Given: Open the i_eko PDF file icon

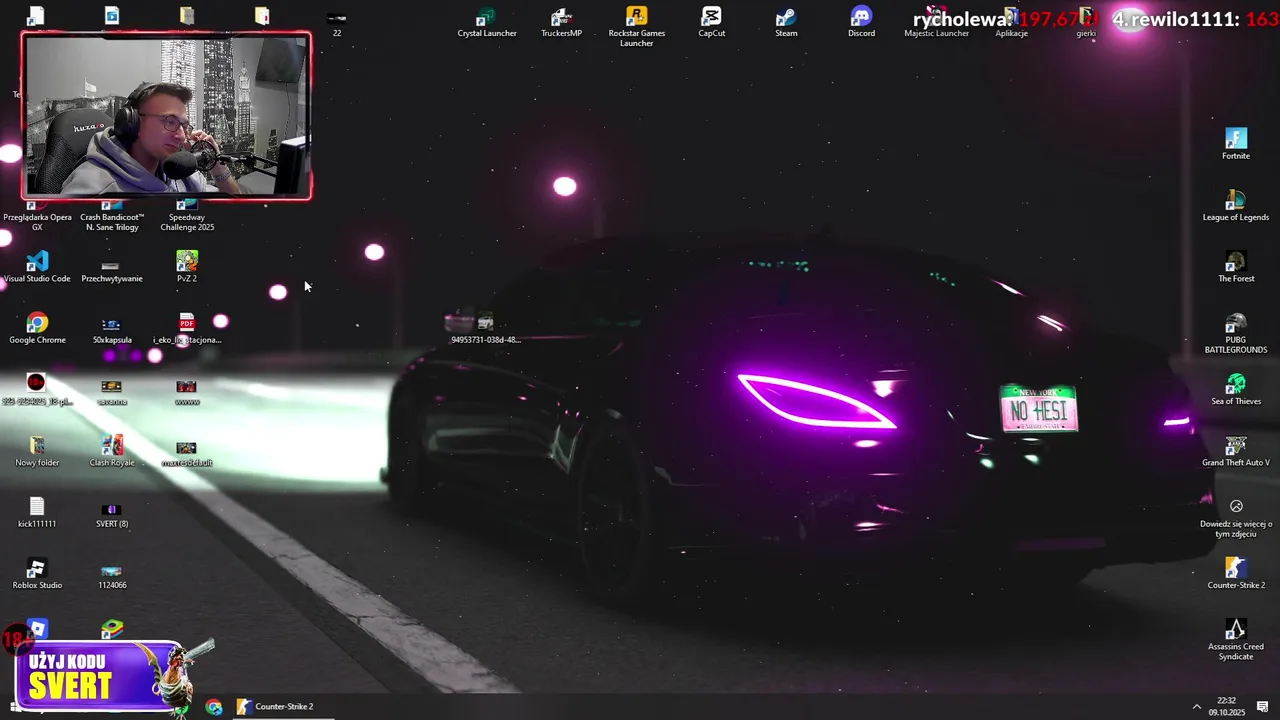Looking at the screenshot, I should click(187, 328).
